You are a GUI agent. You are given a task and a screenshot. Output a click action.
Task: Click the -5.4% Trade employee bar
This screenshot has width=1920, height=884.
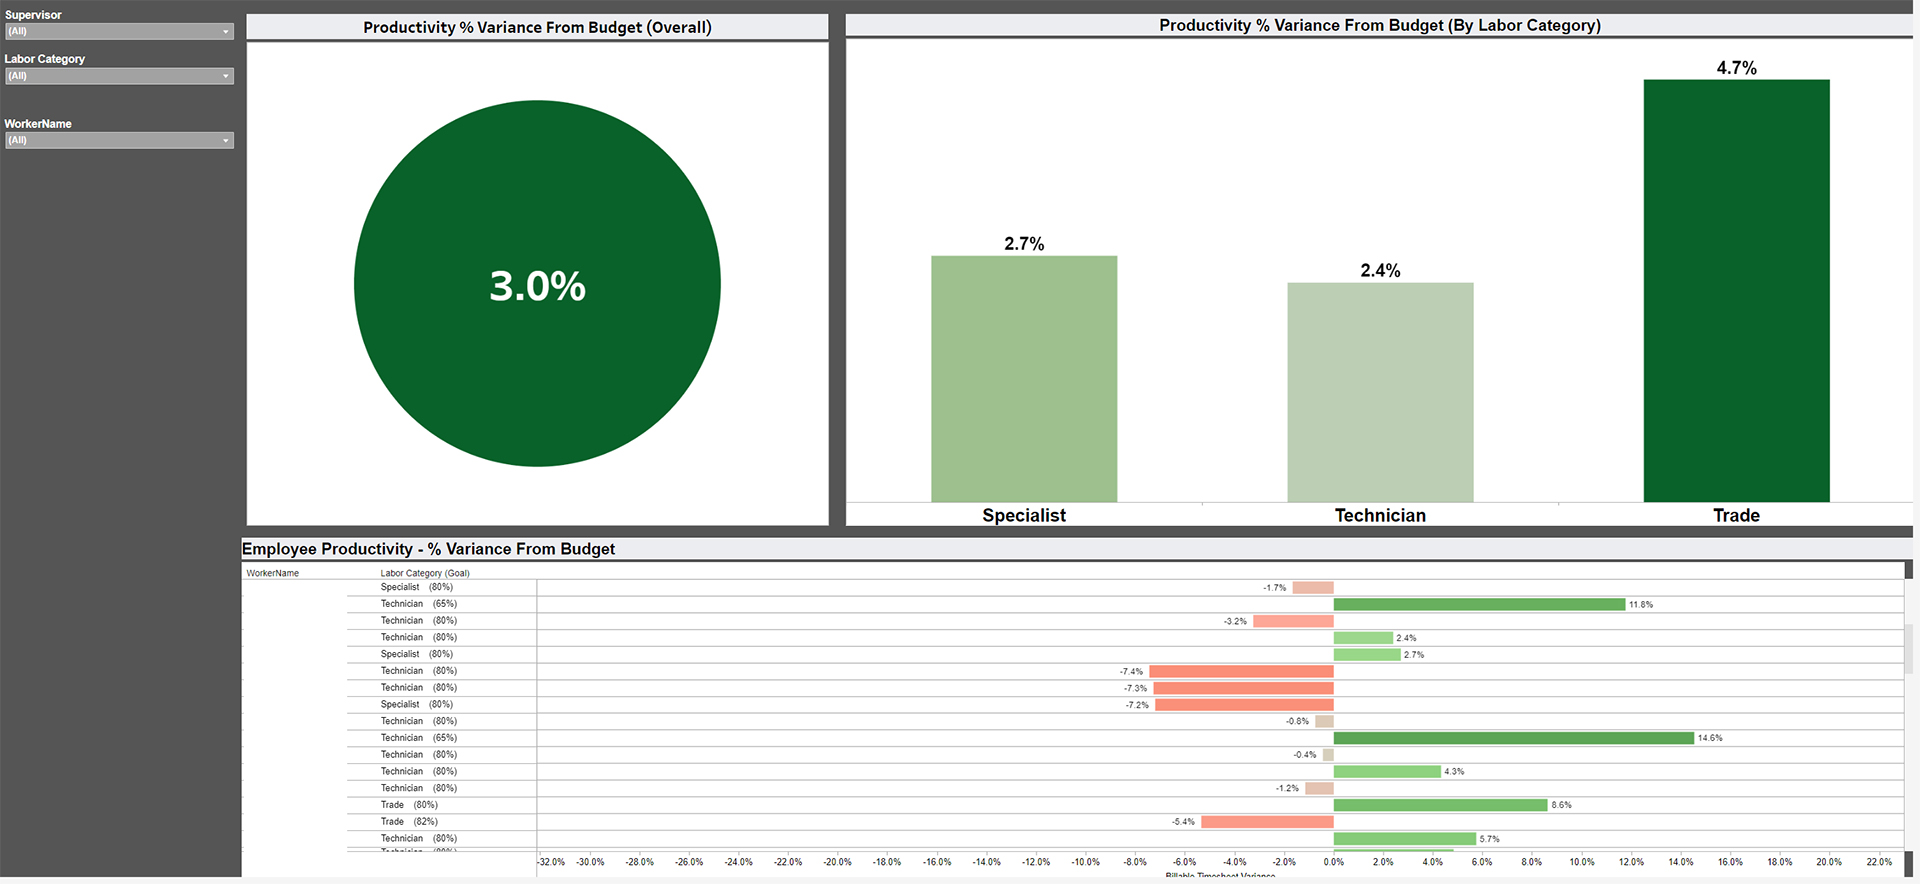pos(1266,822)
